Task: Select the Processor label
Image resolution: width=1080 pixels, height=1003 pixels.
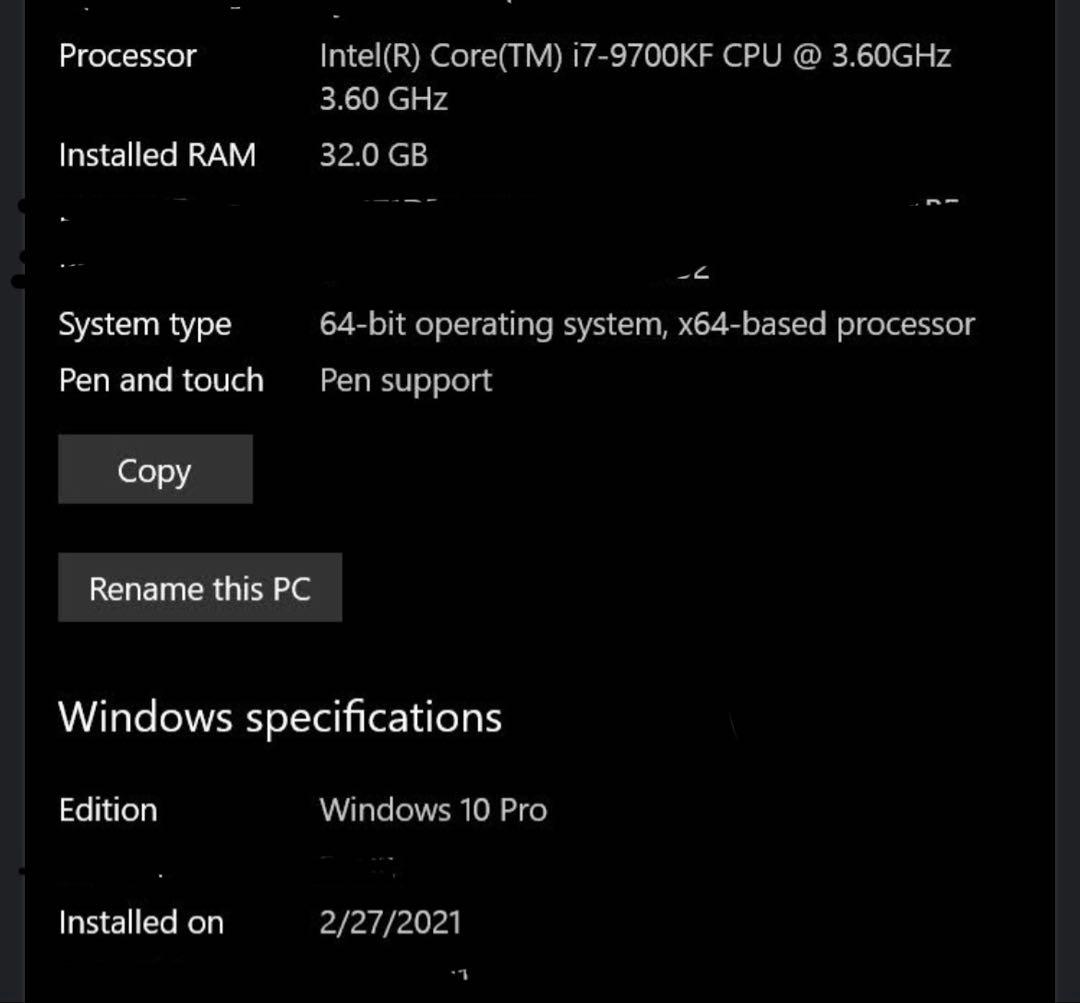Action: 128,56
